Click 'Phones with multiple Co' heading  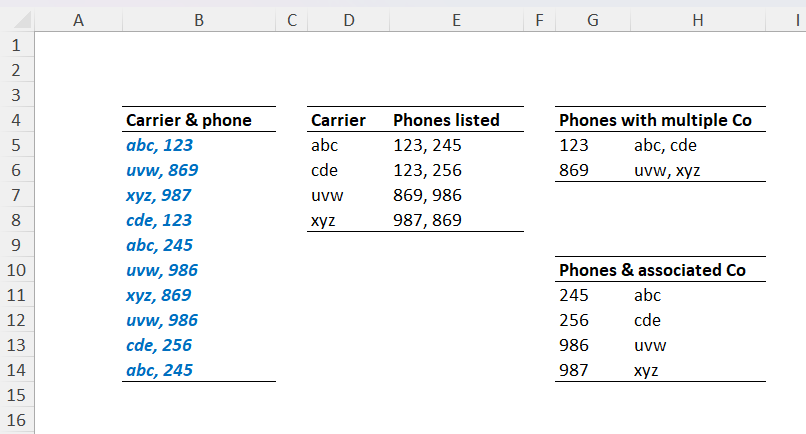[655, 120]
